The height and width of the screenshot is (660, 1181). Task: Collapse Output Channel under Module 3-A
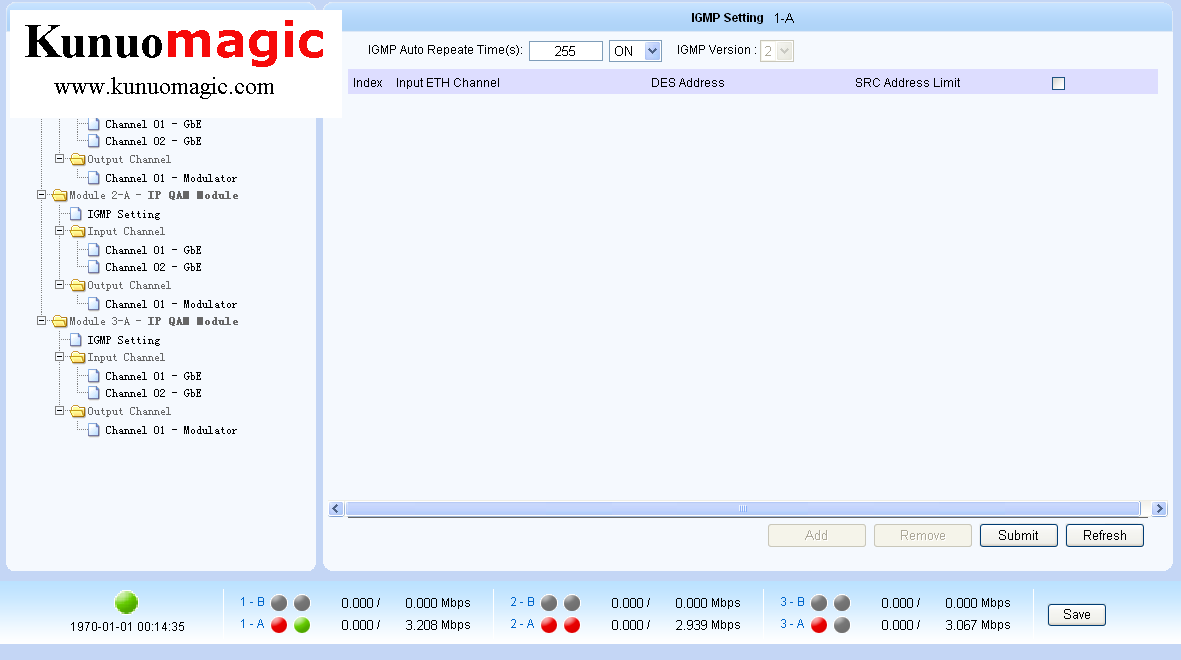60,411
